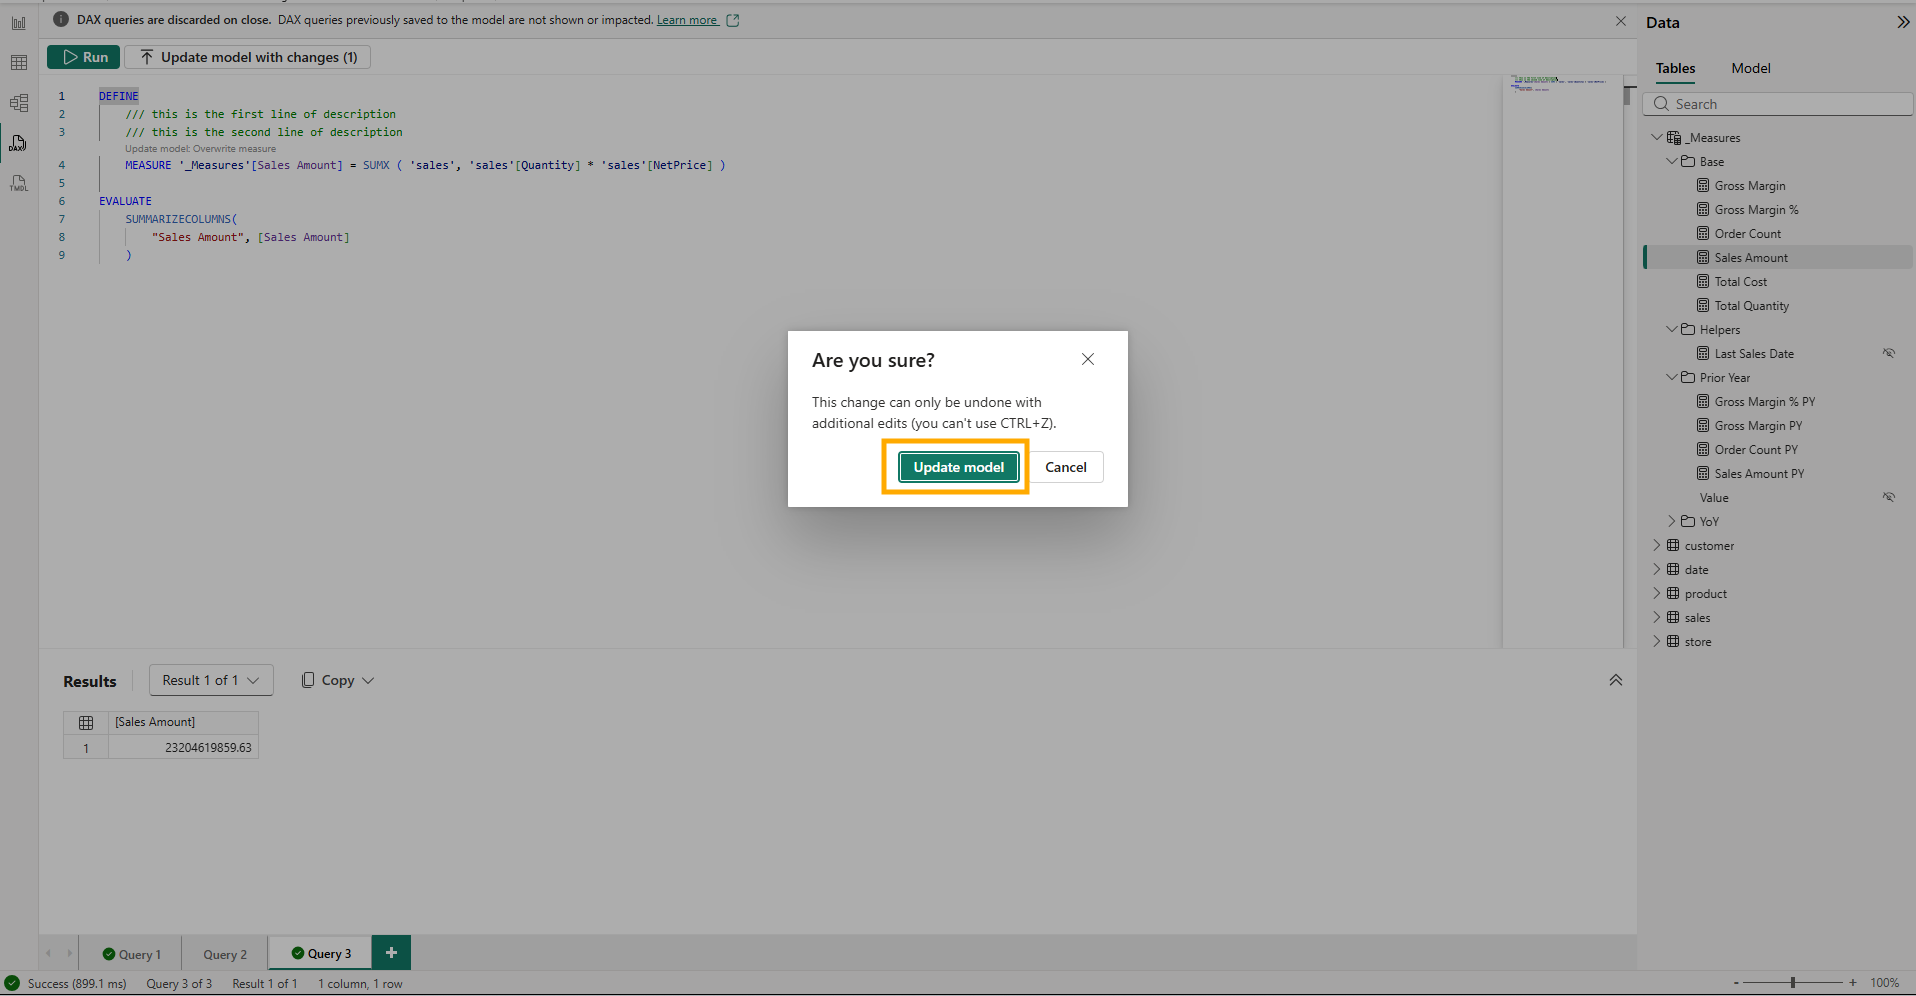Open Model view icon in left sidebar

pyautogui.click(x=19, y=103)
